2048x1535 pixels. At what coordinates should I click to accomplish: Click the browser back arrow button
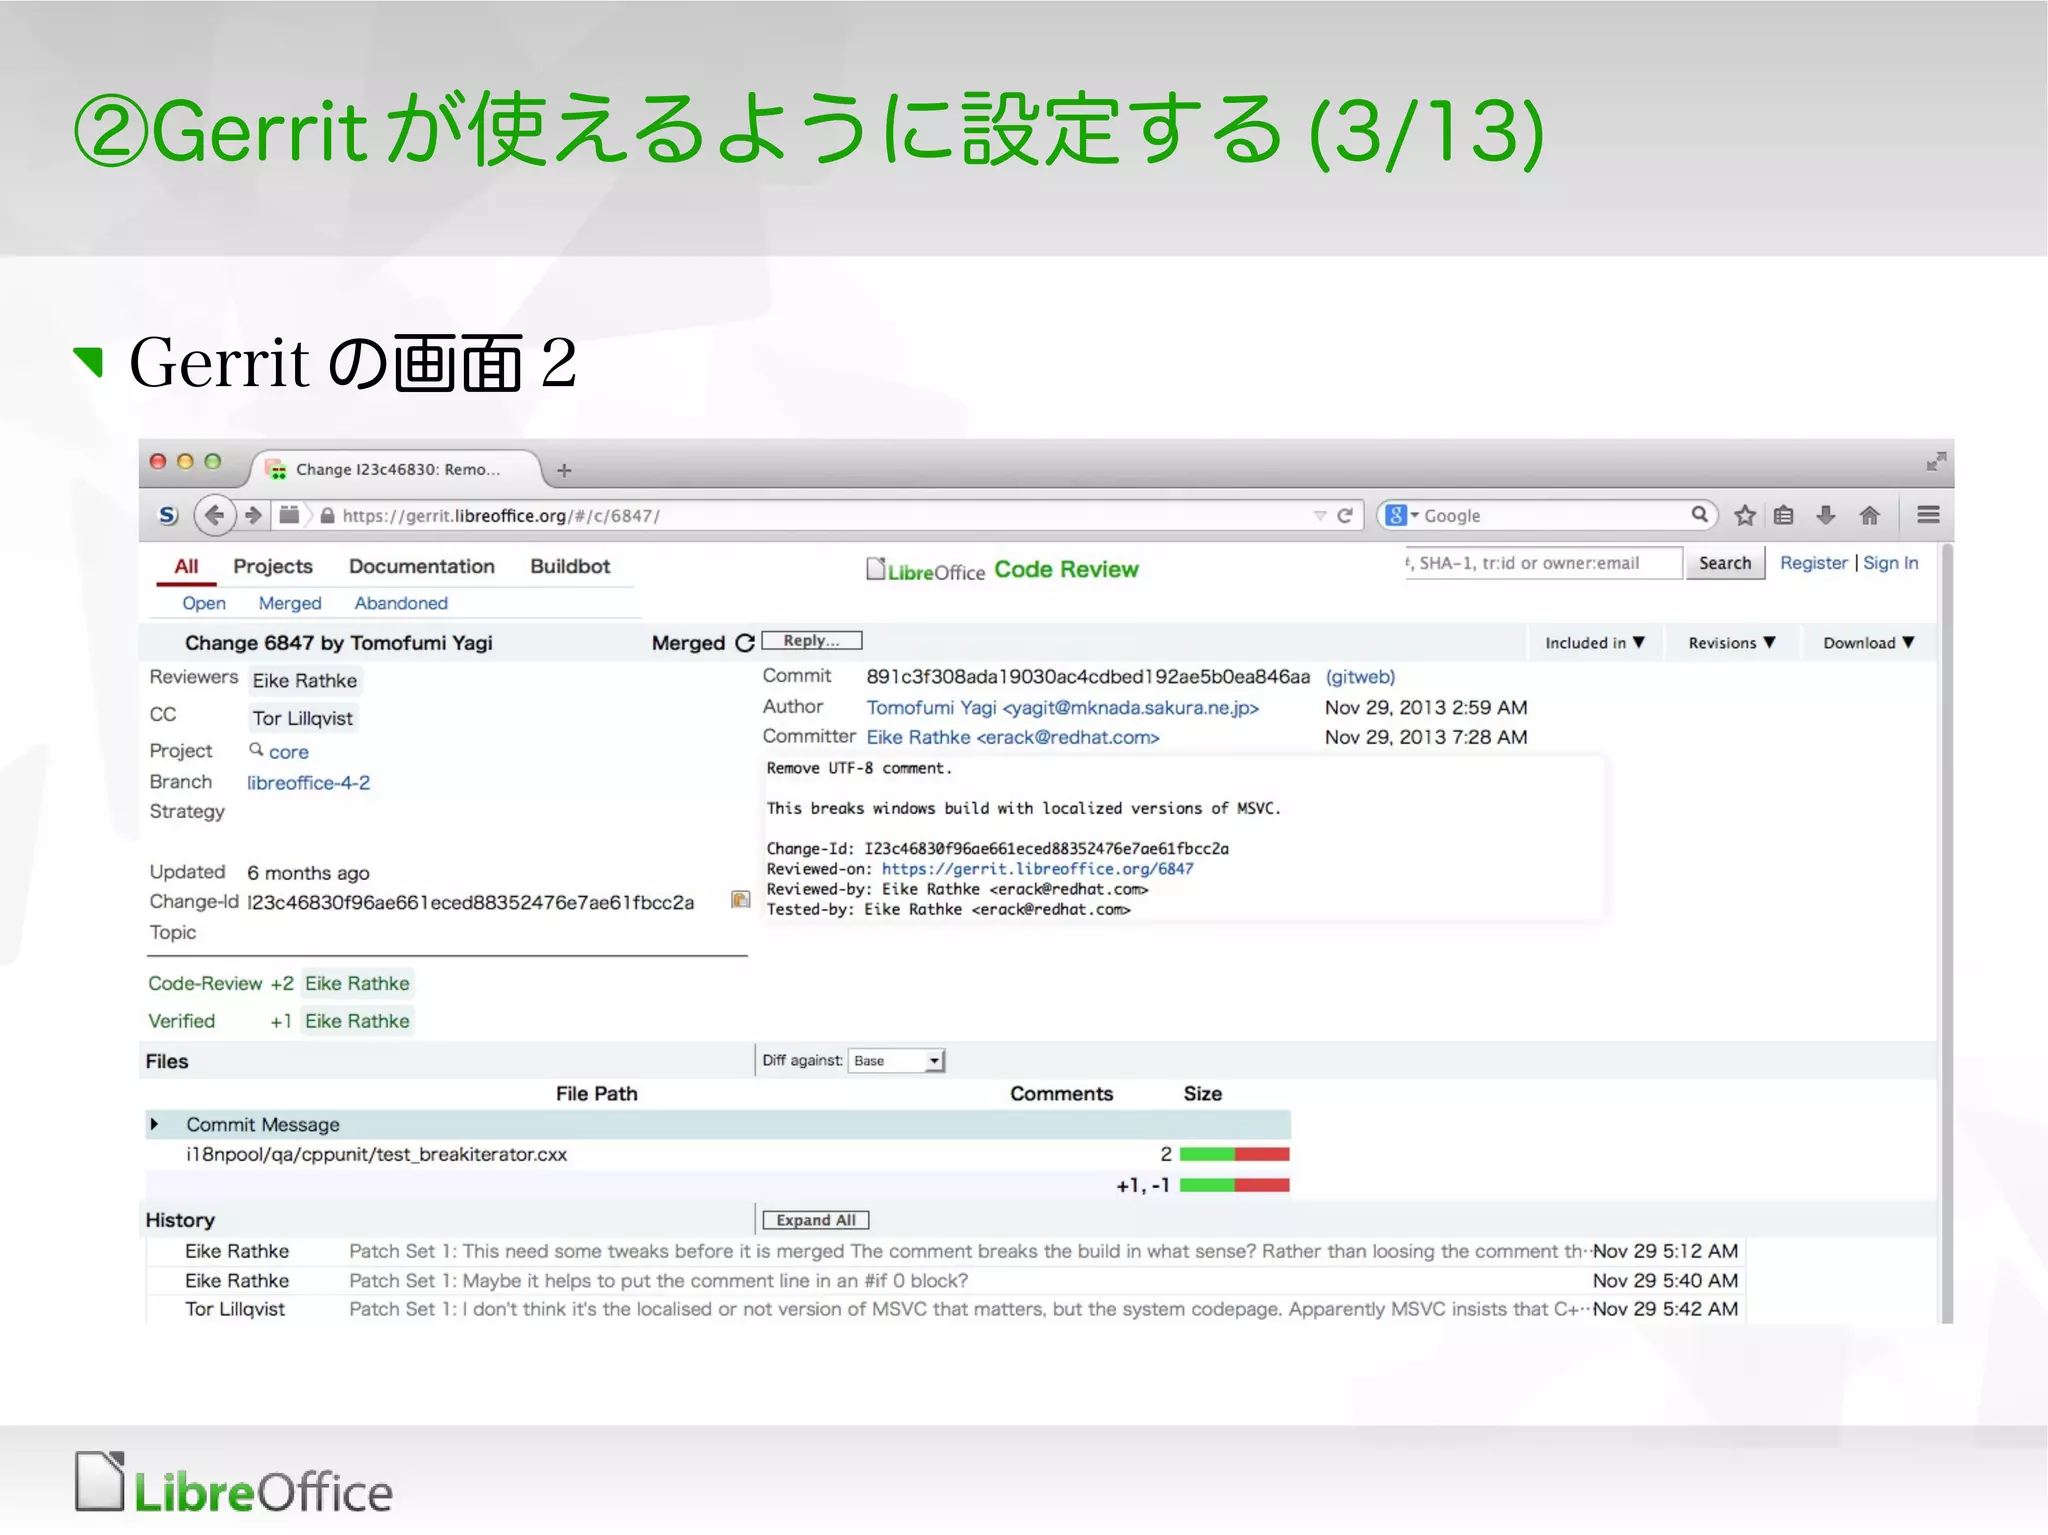coord(214,515)
